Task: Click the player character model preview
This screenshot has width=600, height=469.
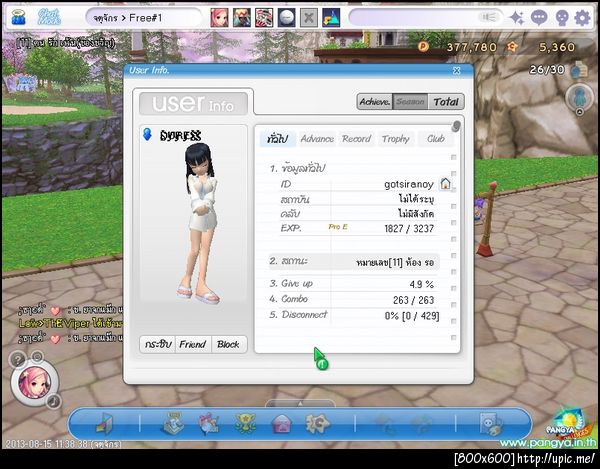Action: [x=199, y=224]
